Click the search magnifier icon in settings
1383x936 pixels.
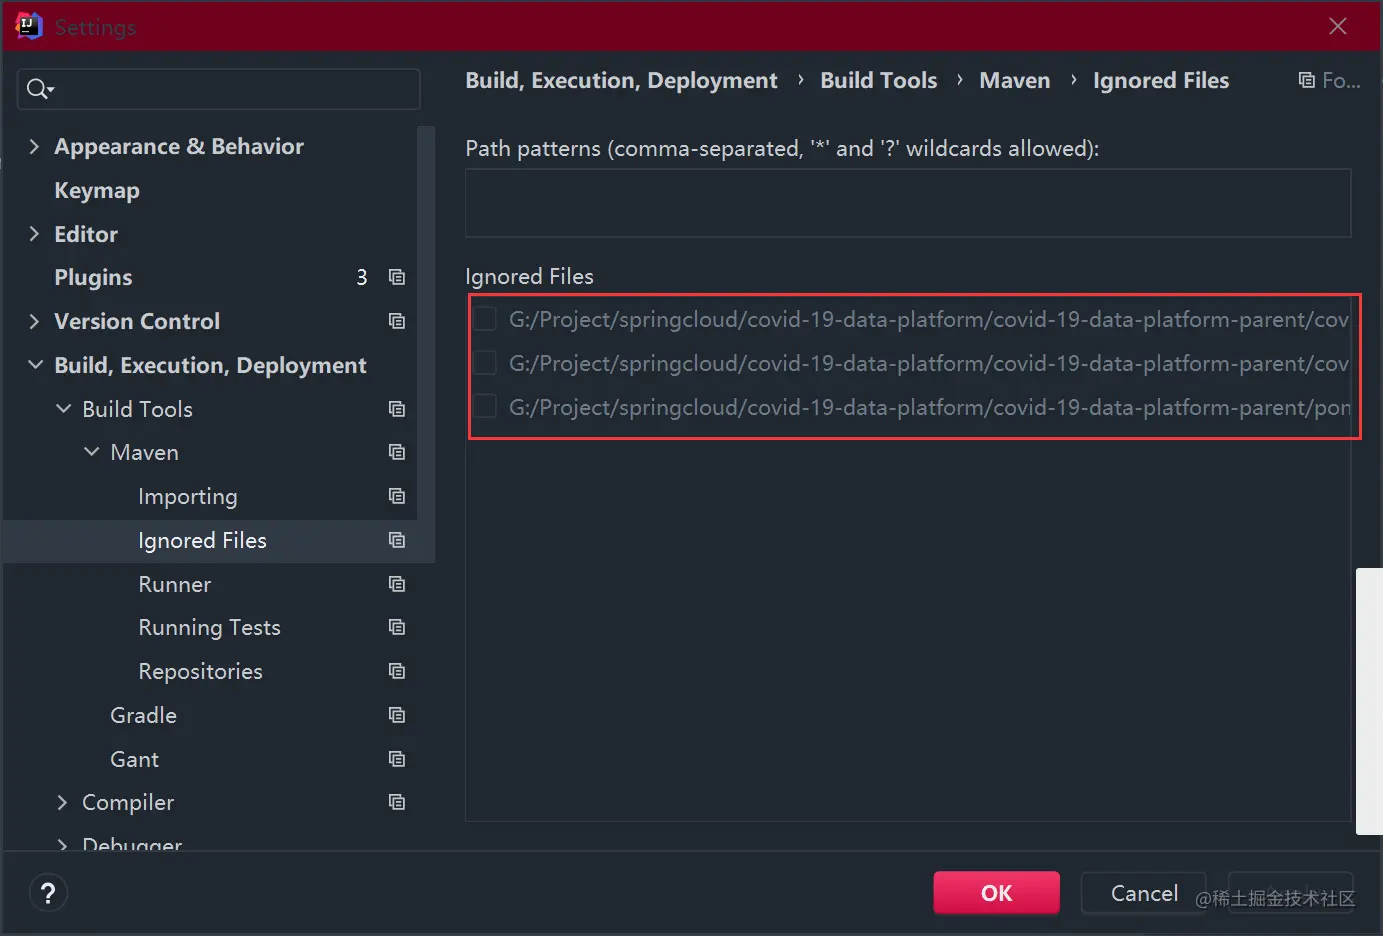point(39,89)
